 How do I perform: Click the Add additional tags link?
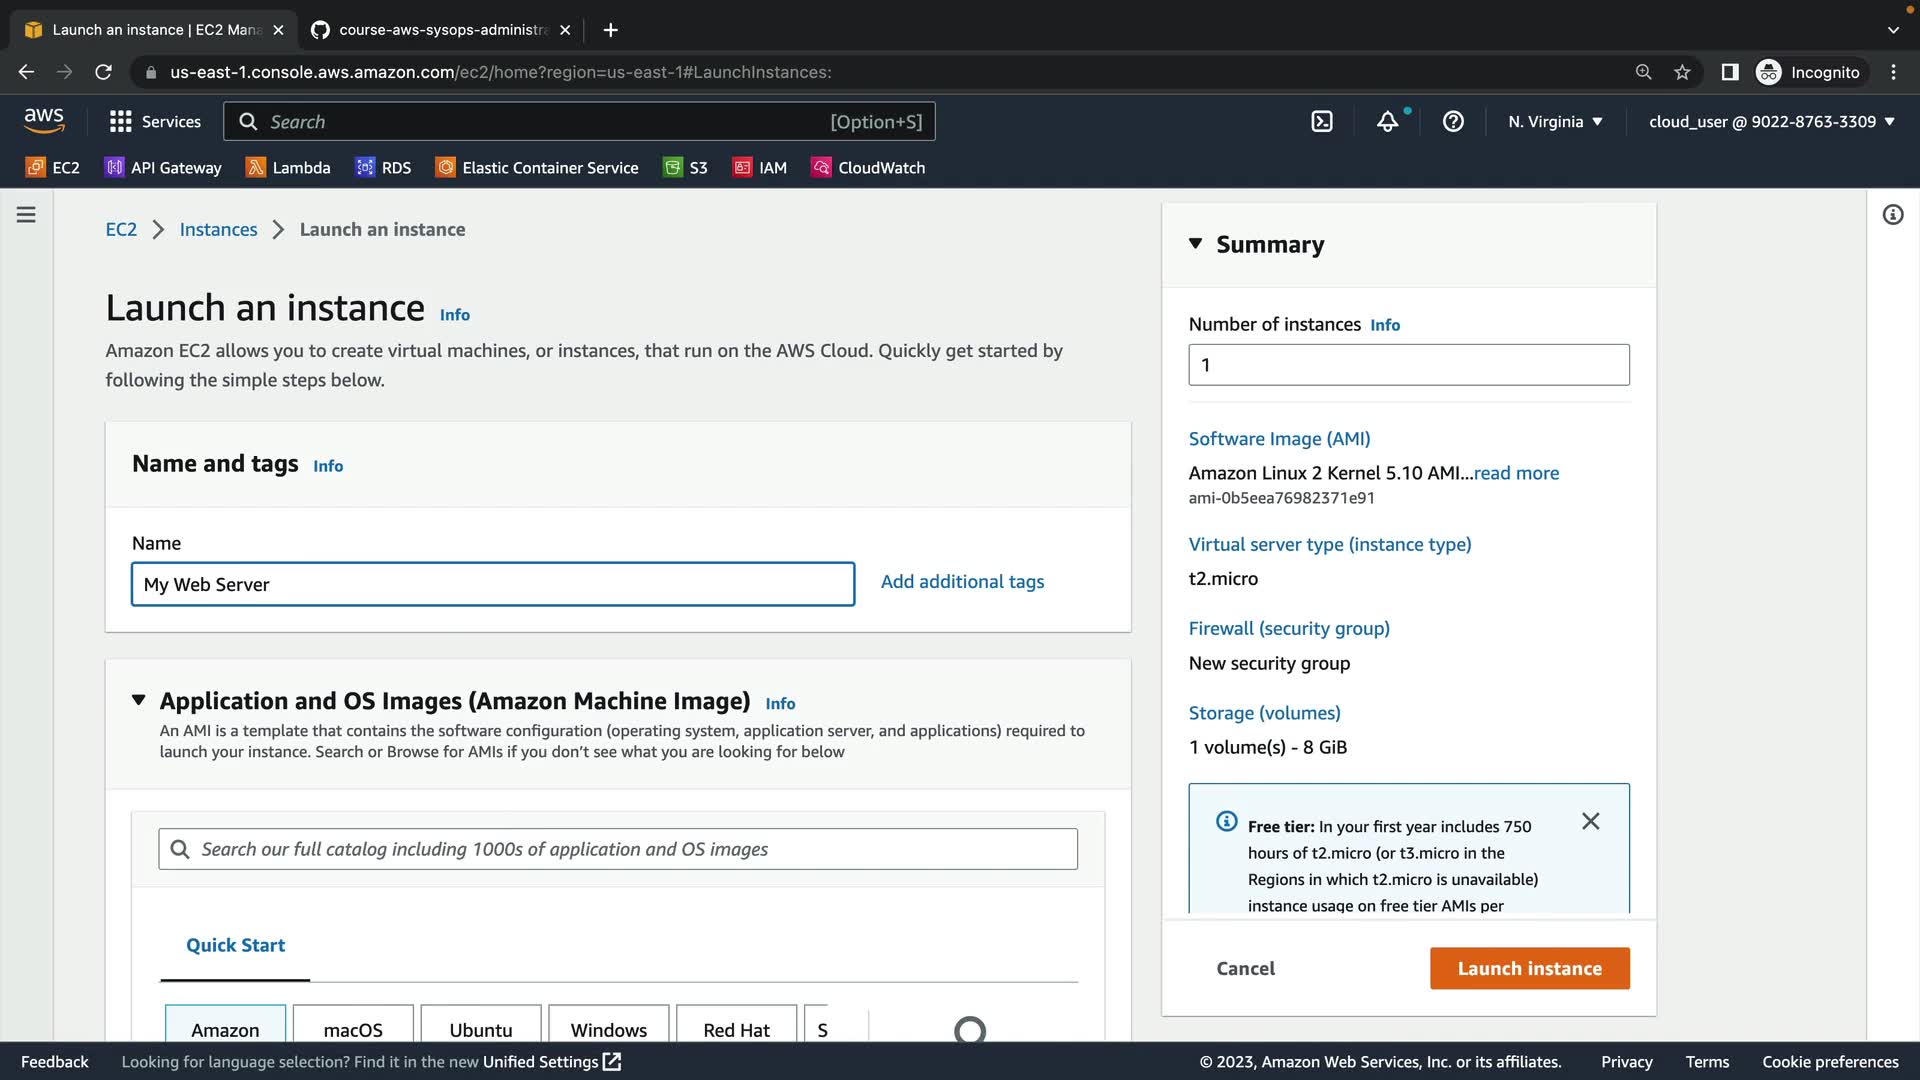[962, 582]
